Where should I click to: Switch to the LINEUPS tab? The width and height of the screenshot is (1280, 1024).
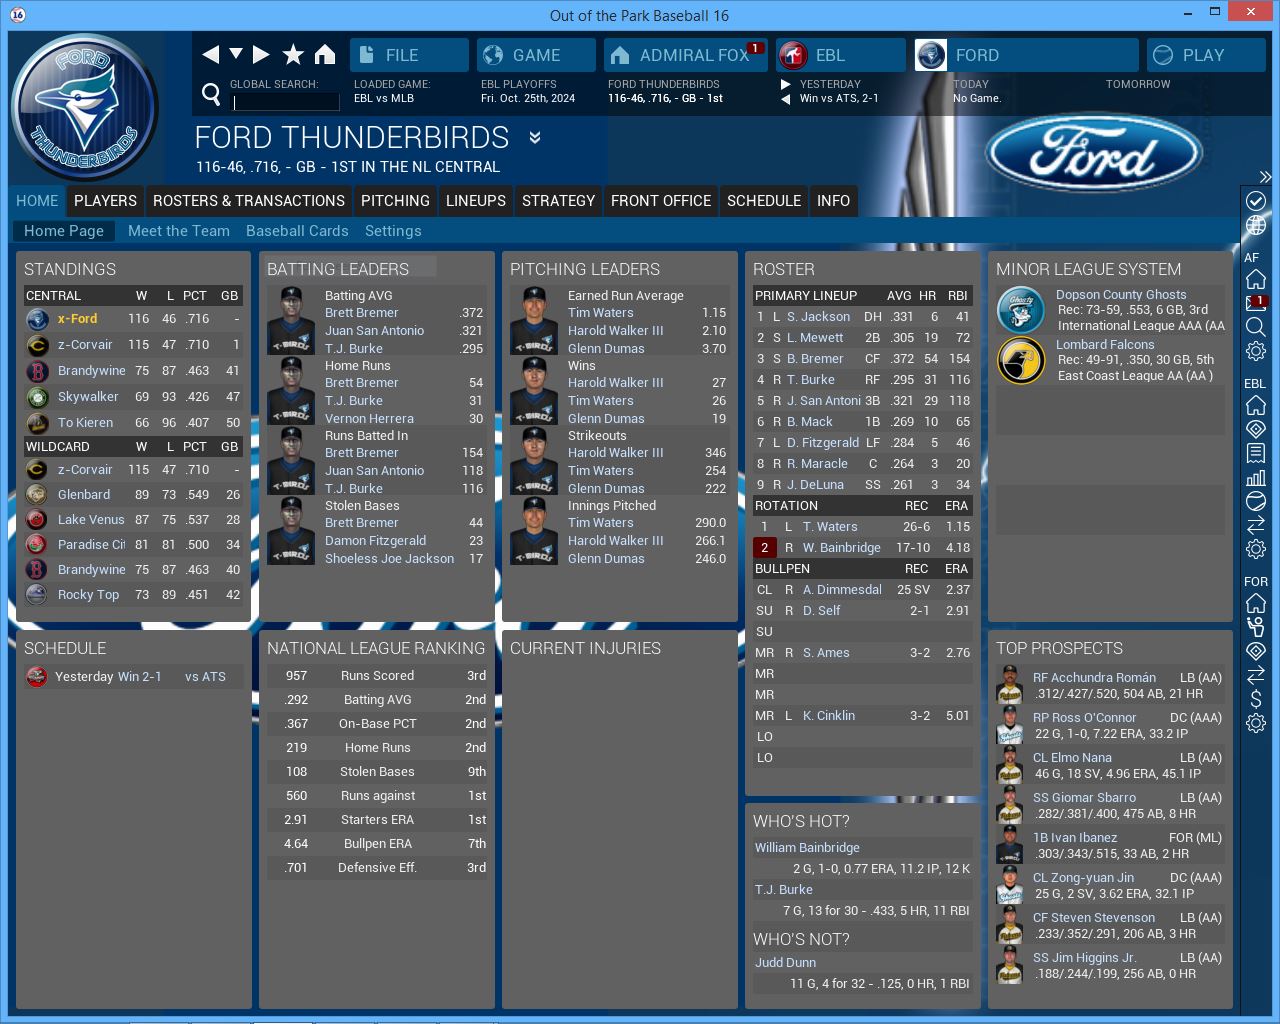(x=476, y=201)
